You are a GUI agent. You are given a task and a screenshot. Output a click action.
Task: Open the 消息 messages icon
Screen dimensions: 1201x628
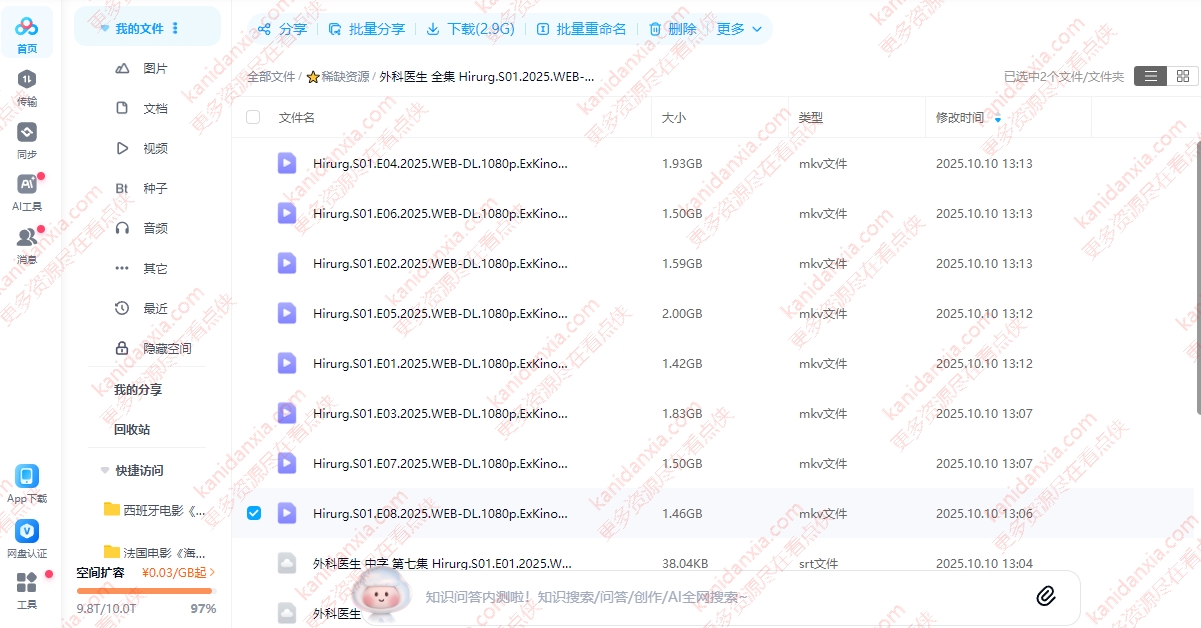coord(27,238)
